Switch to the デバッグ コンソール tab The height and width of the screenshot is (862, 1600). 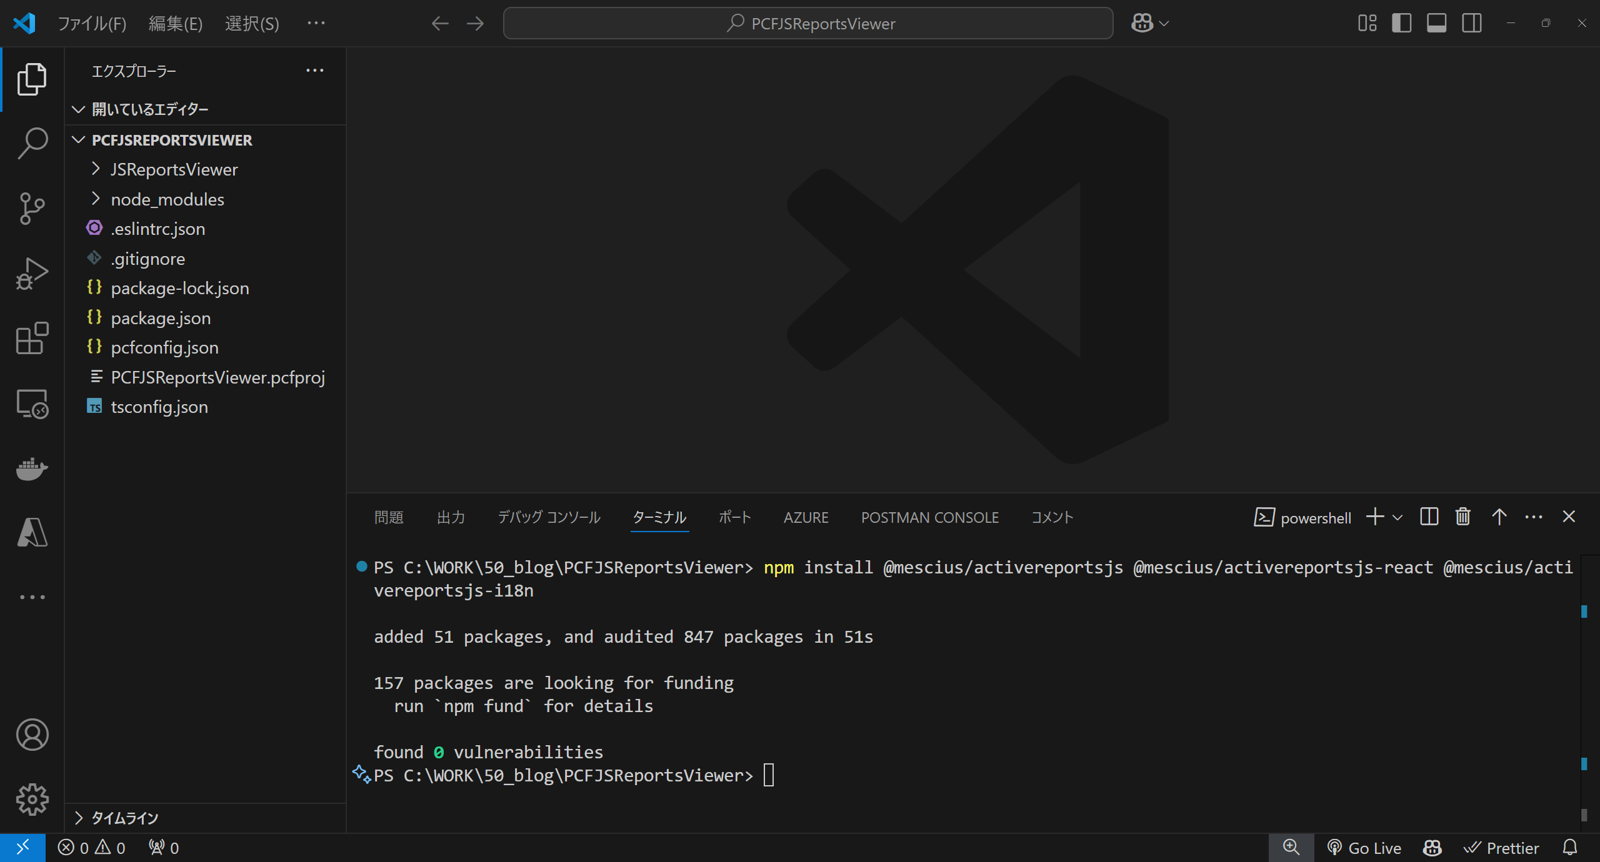click(x=549, y=517)
